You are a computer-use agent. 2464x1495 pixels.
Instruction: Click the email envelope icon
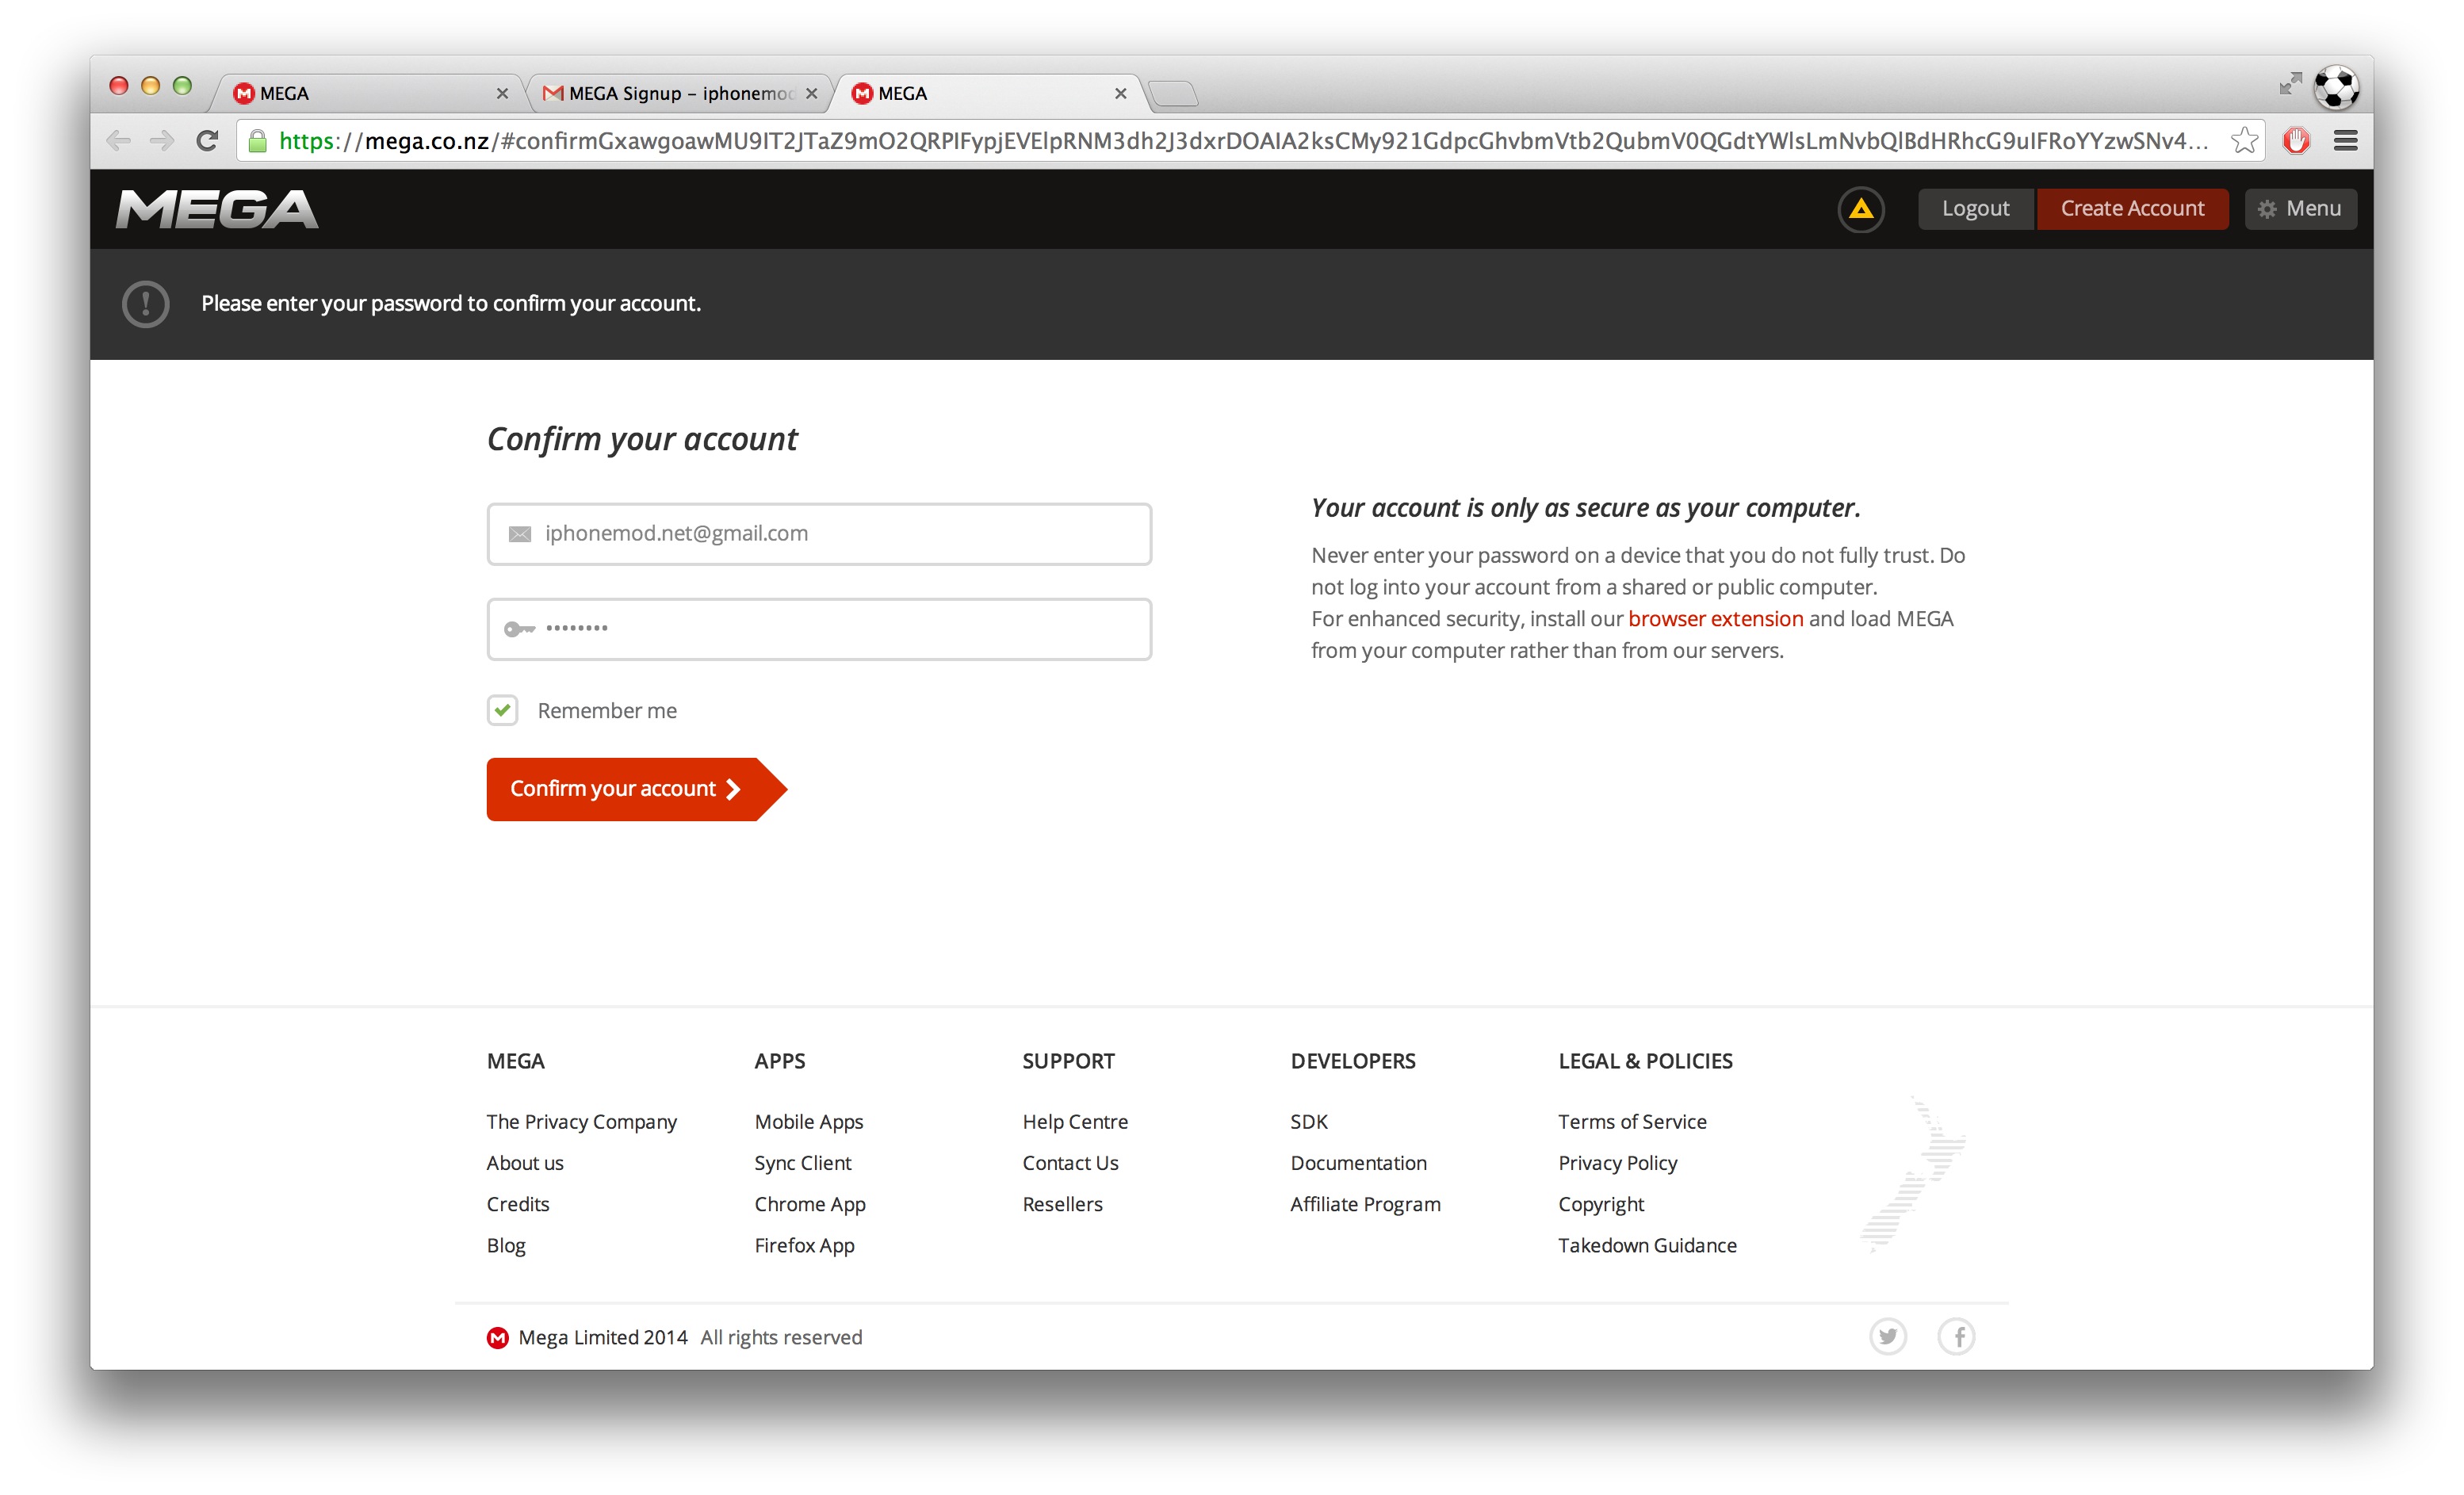coord(521,533)
